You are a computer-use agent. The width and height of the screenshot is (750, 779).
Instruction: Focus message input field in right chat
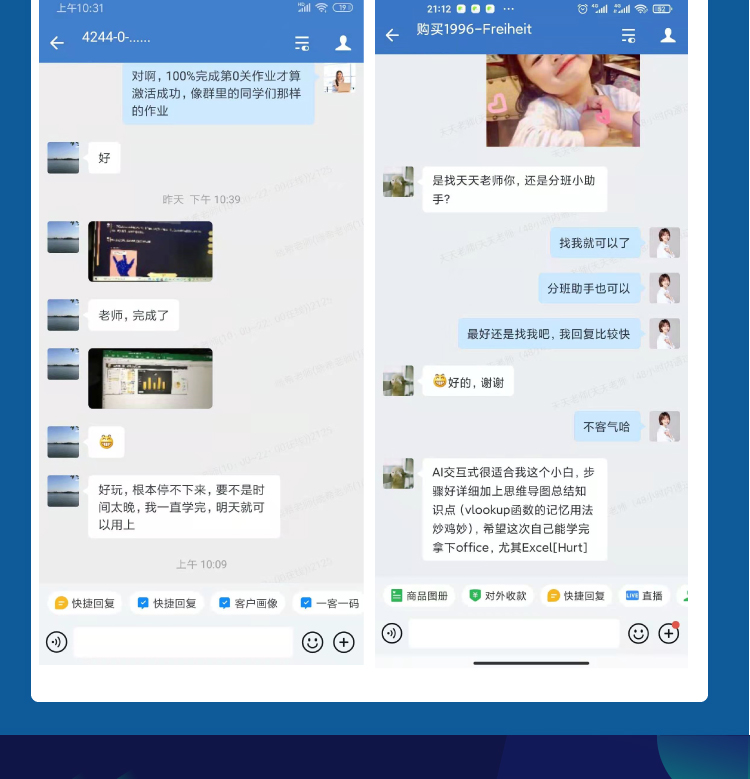(x=514, y=633)
